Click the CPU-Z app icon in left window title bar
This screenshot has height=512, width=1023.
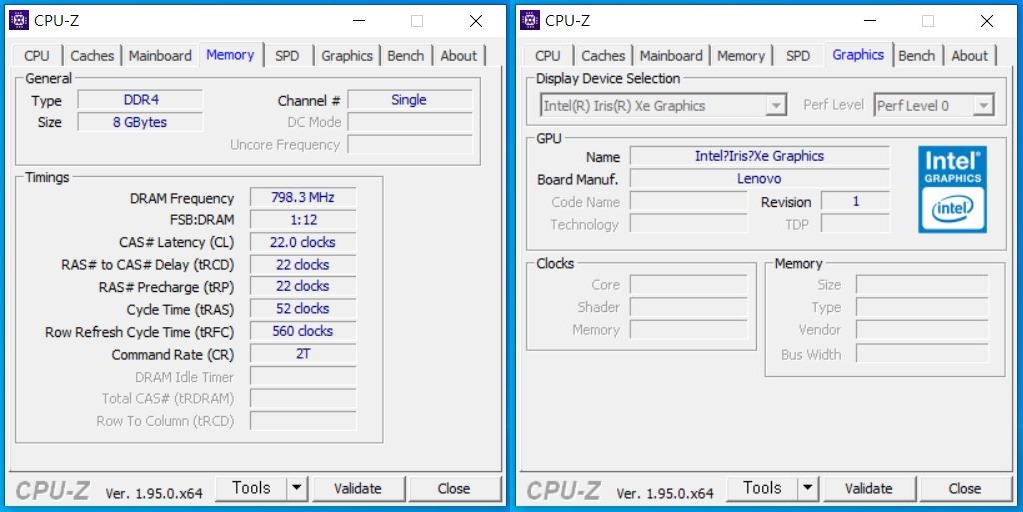(x=19, y=20)
